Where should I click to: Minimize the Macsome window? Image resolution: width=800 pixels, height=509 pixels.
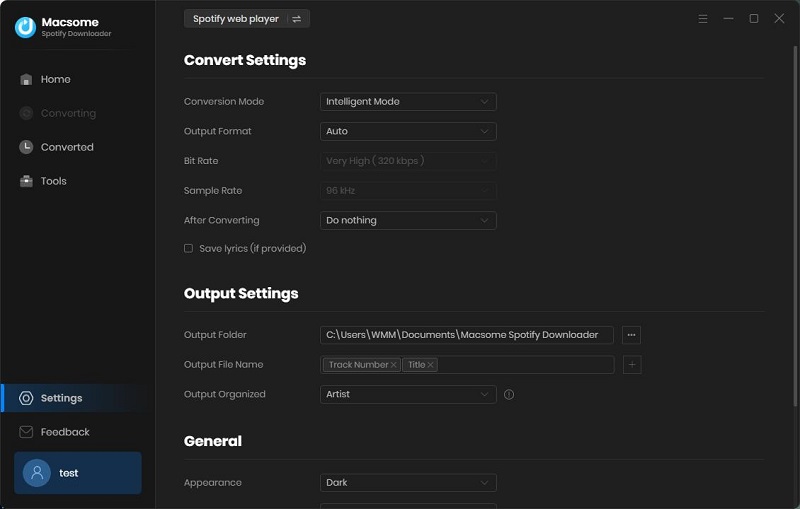tap(728, 19)
